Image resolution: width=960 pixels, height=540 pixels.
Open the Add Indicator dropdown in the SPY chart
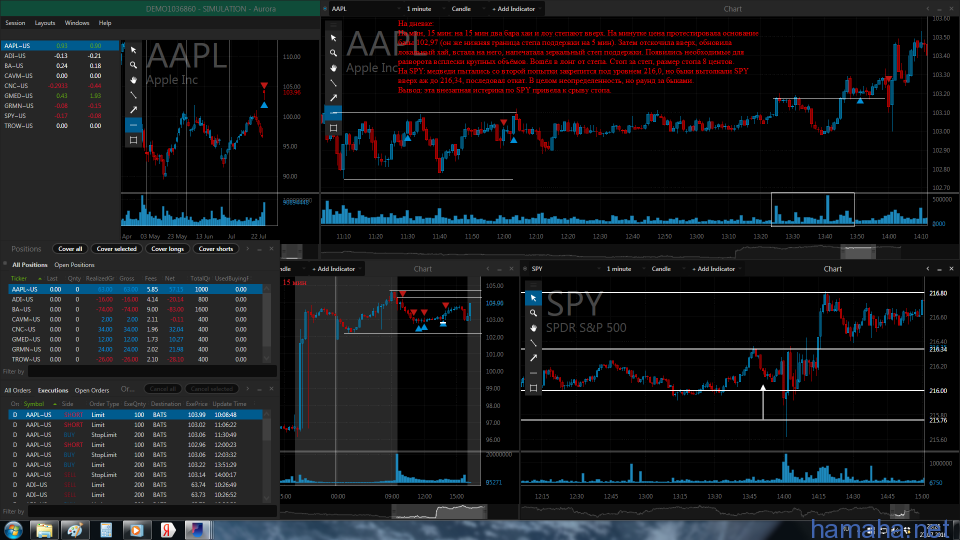tap(716, 269)
